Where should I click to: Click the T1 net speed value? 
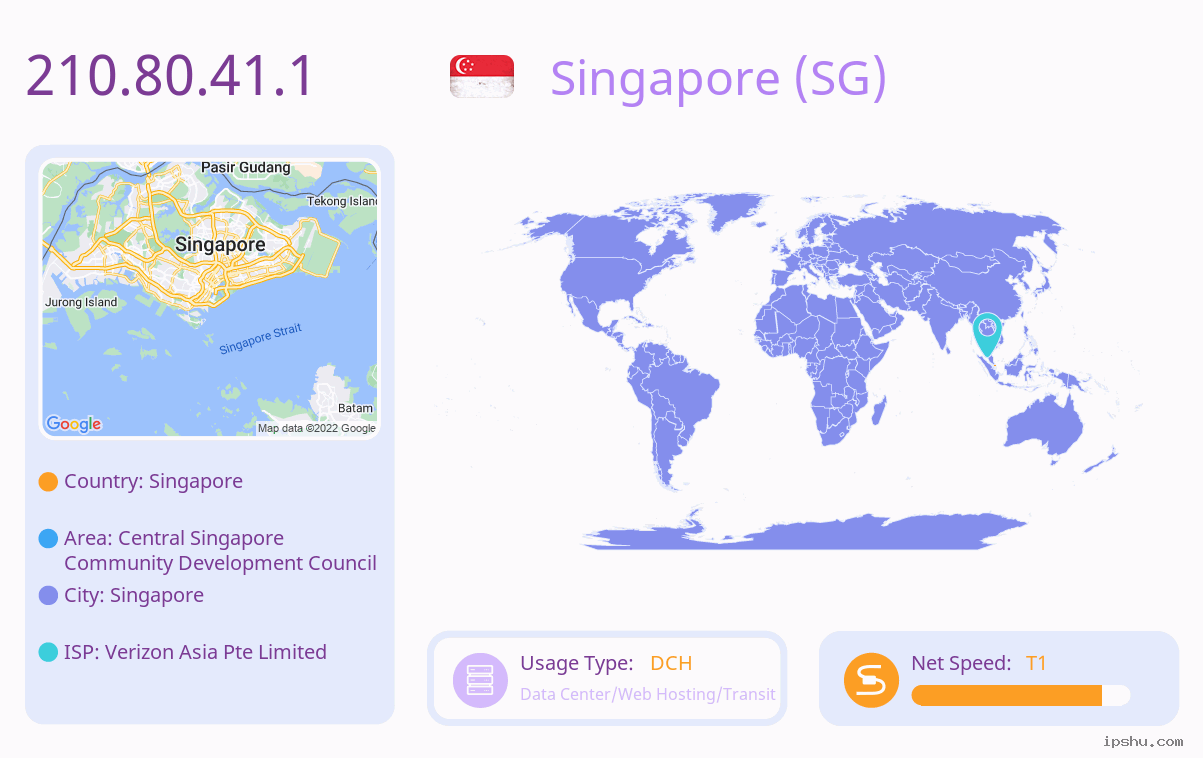pyautogui.click(x=1036, y=663)
